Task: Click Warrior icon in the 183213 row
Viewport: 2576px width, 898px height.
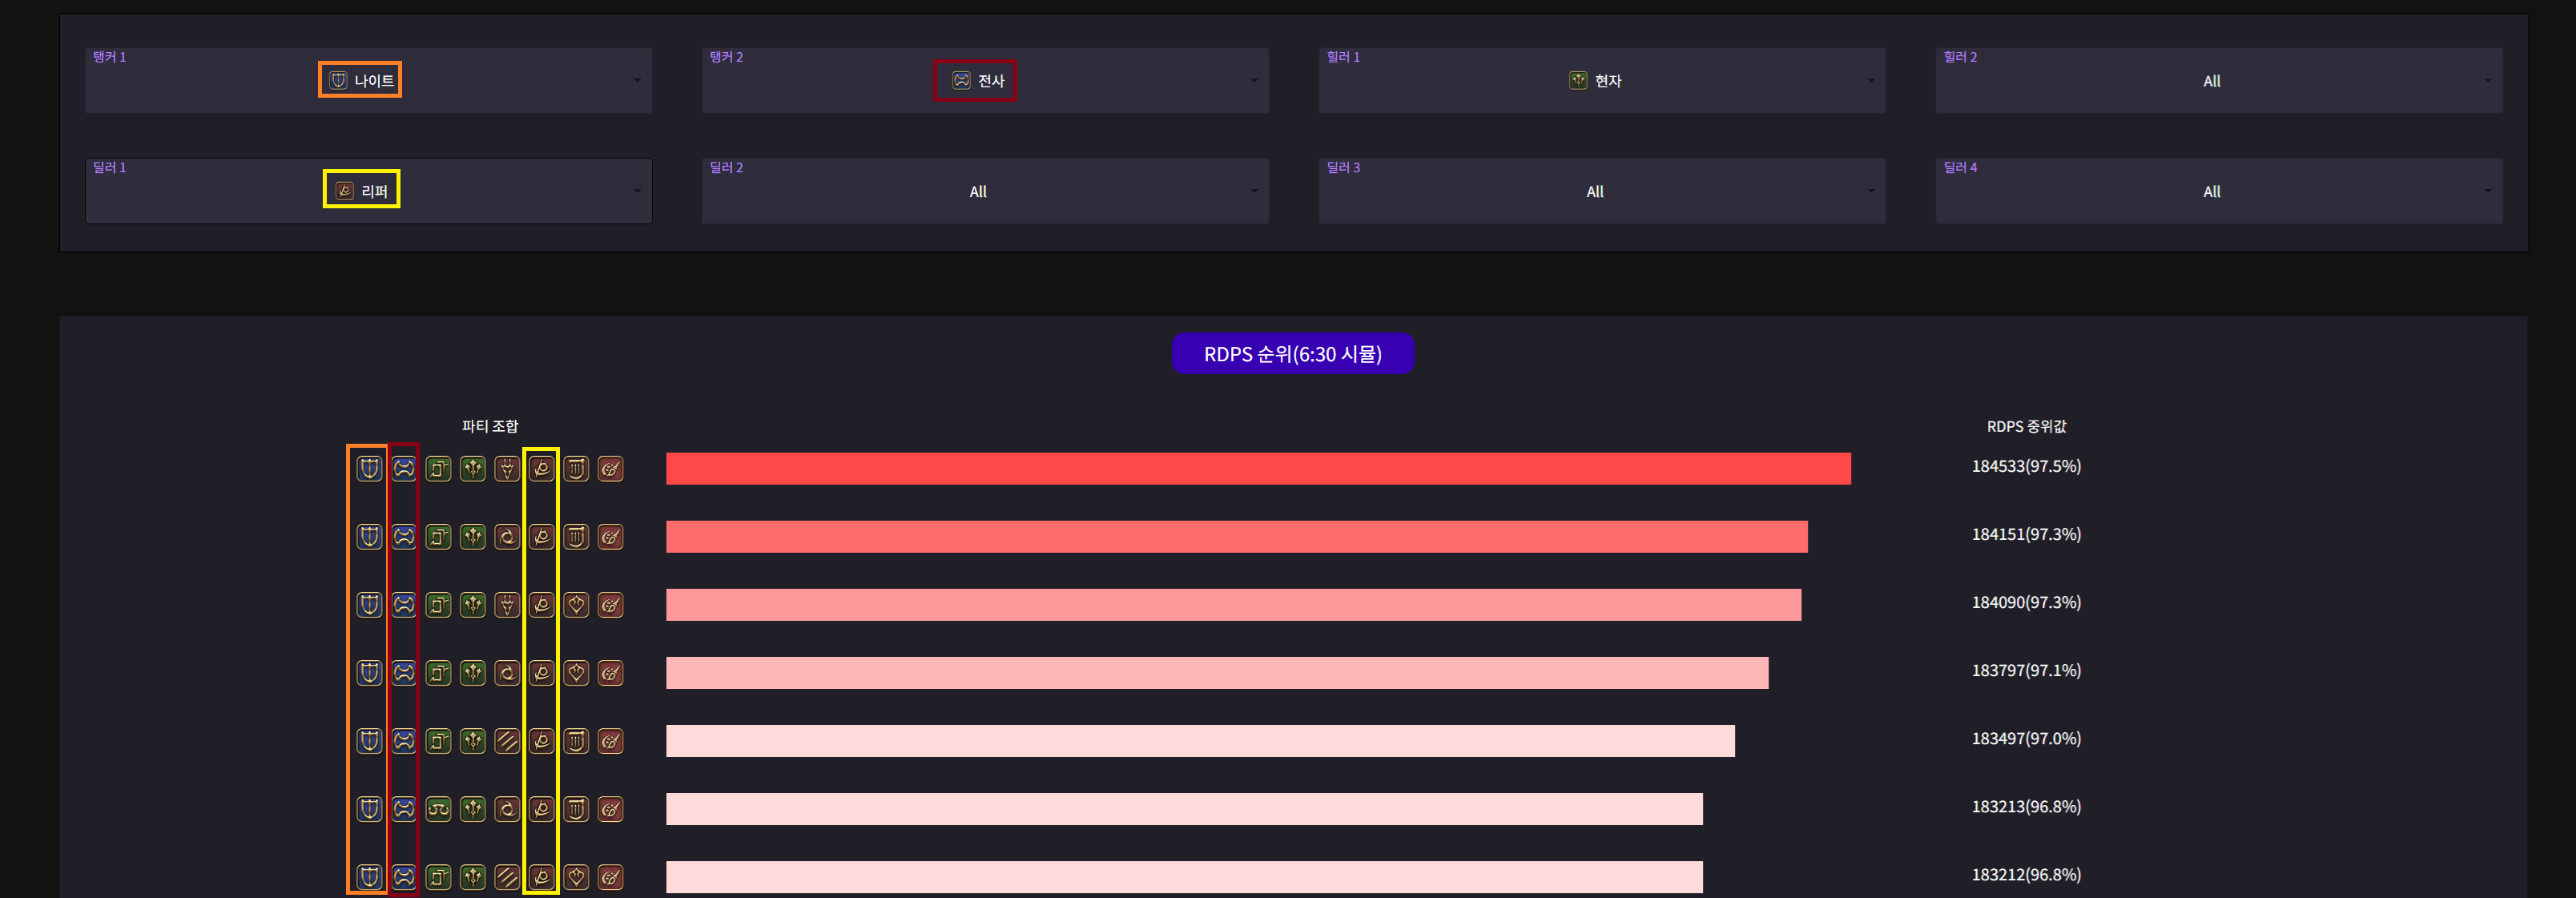Action: coord(404,808)
